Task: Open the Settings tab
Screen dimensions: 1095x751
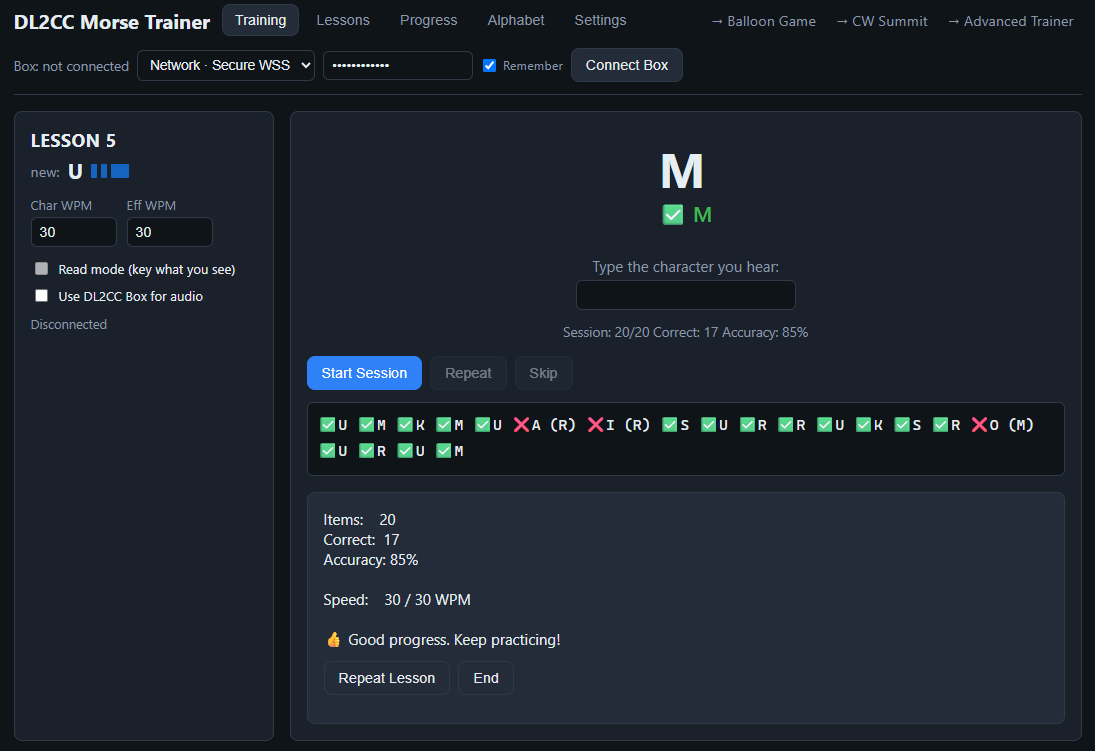Action: pyautogui.click(x=600, y=20)
